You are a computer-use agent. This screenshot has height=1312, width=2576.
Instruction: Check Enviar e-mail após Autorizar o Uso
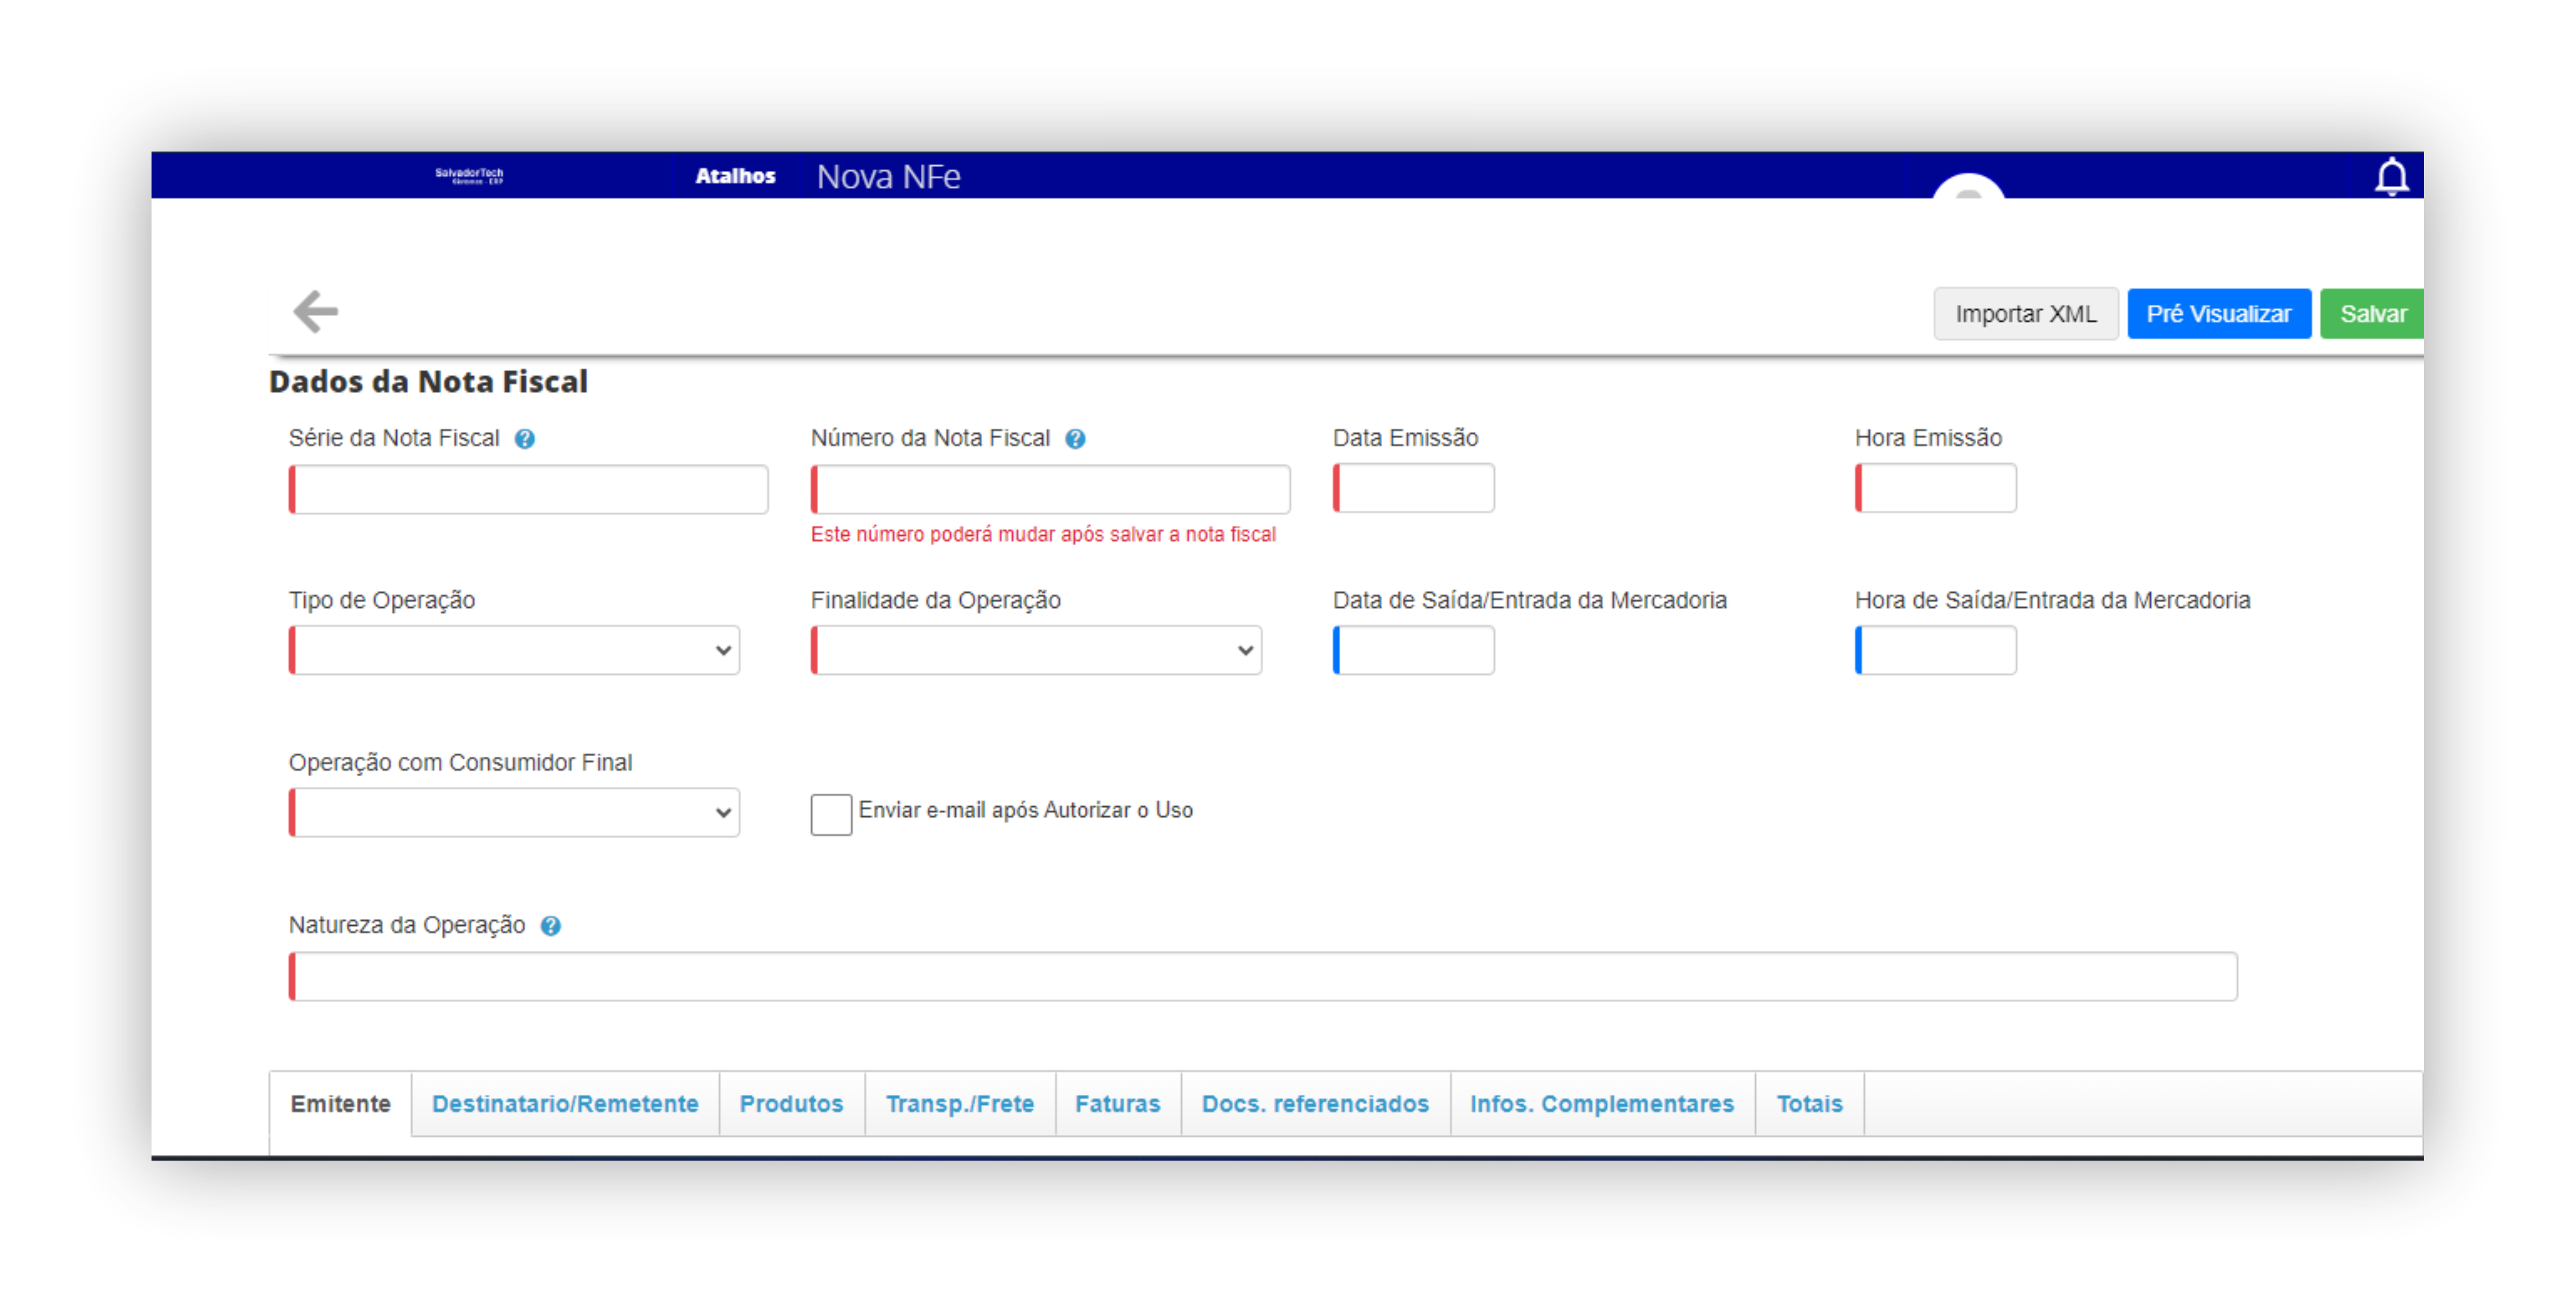831,814
